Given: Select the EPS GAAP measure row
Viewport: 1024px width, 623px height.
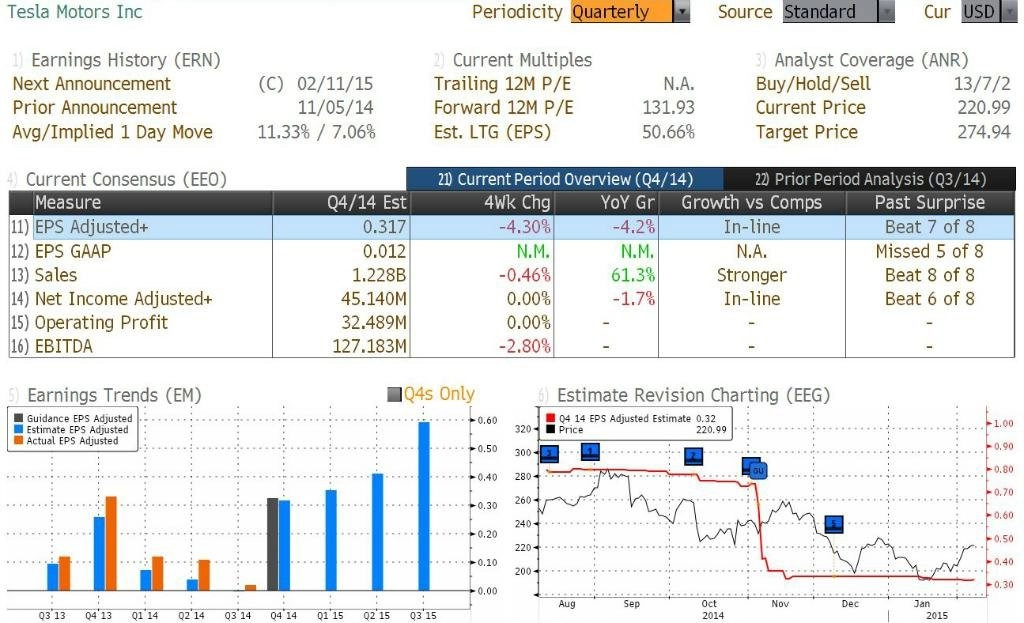Looking at the screenshot, I should (x=512, y=251).
